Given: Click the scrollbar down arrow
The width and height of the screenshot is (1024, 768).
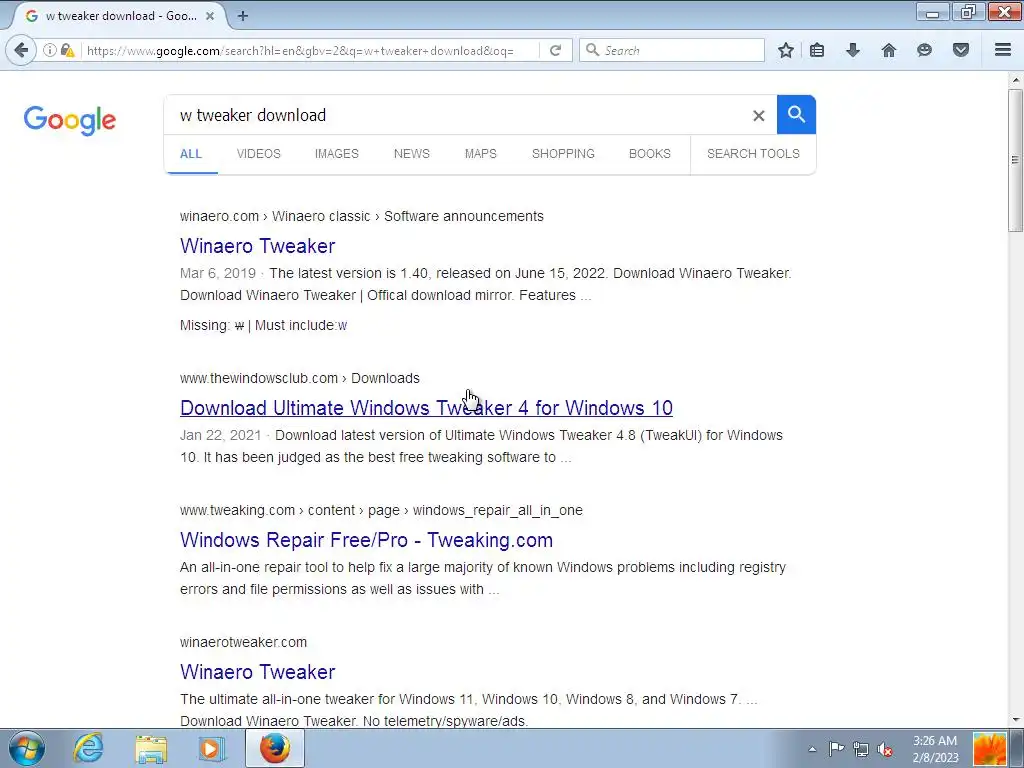Looking at the screenshot, I should pos(1015,720).
